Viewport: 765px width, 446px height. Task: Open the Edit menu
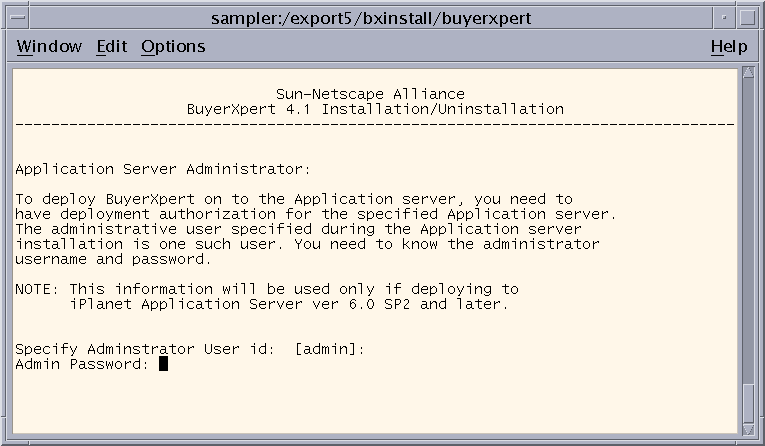click(112, 46)
